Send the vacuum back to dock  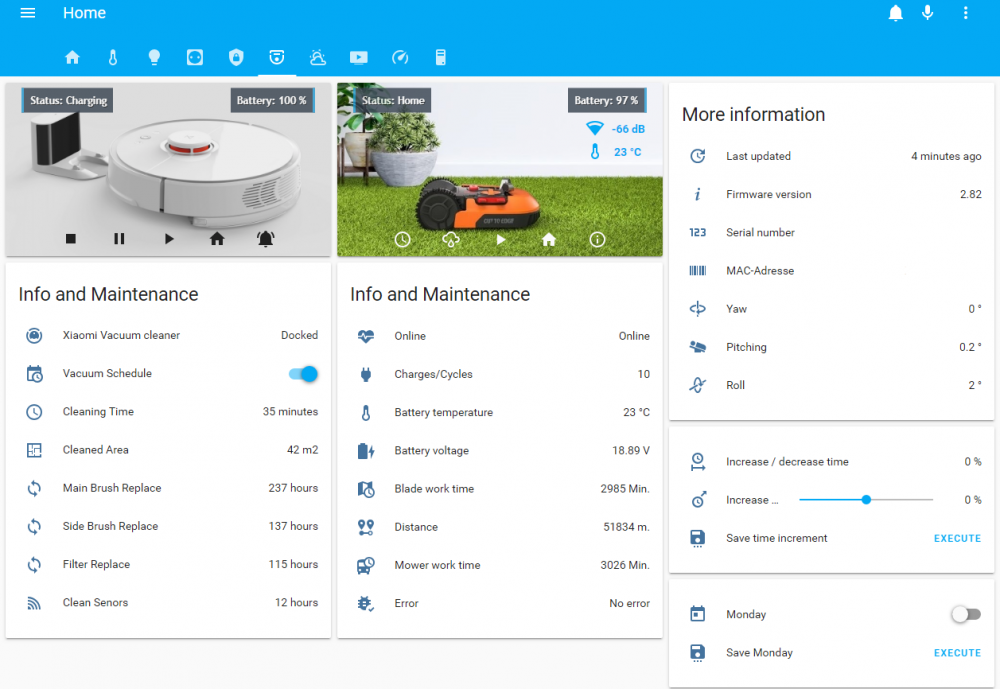217,239
